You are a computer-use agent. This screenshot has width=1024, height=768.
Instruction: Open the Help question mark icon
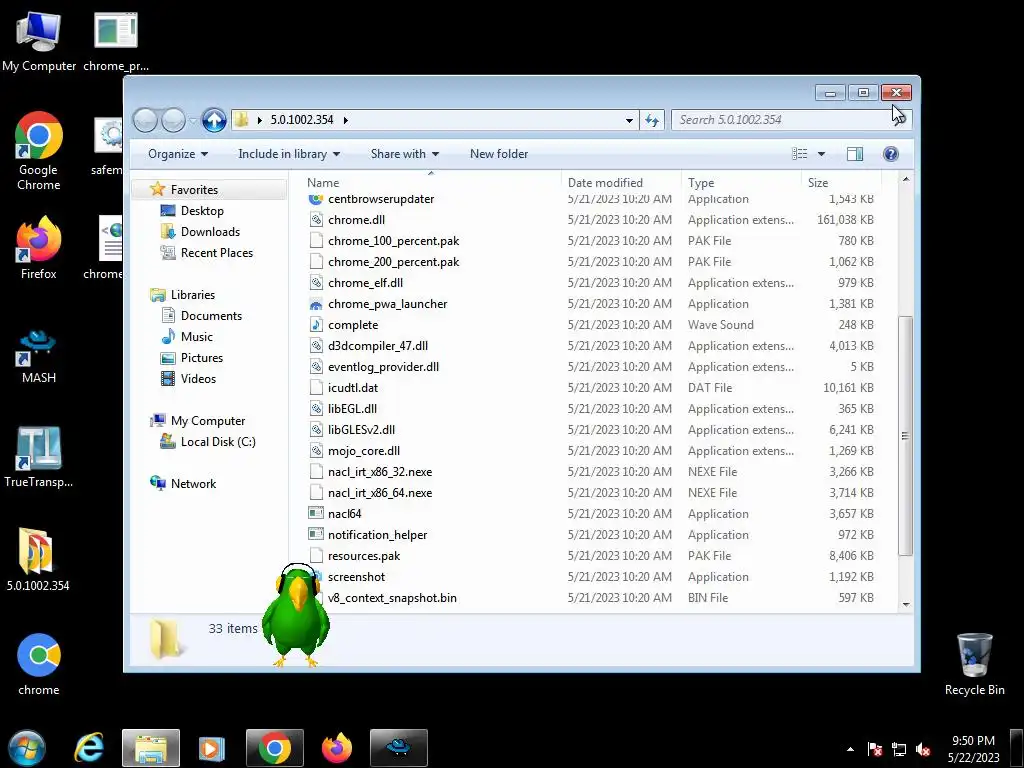890,154
